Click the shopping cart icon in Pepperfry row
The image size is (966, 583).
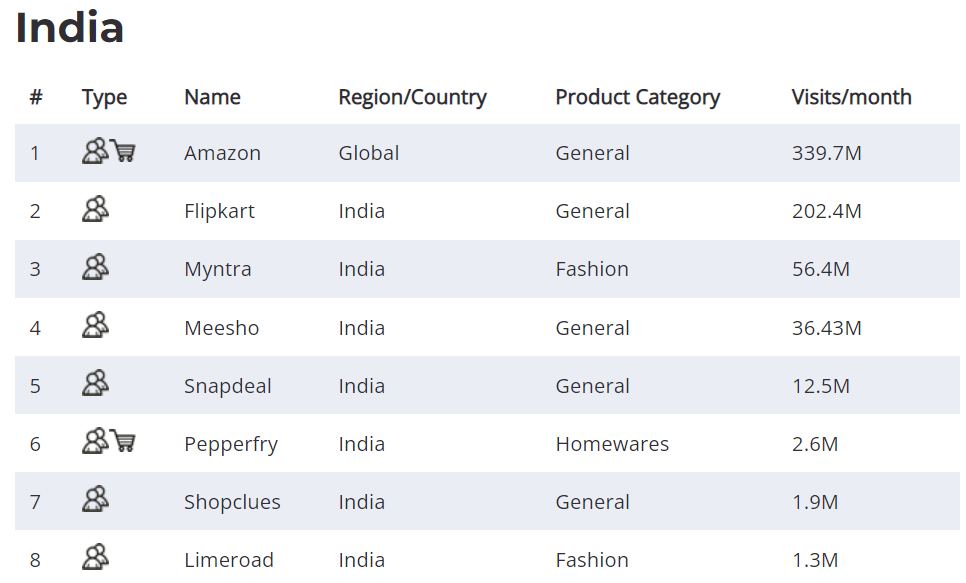[x=123, y=441]
